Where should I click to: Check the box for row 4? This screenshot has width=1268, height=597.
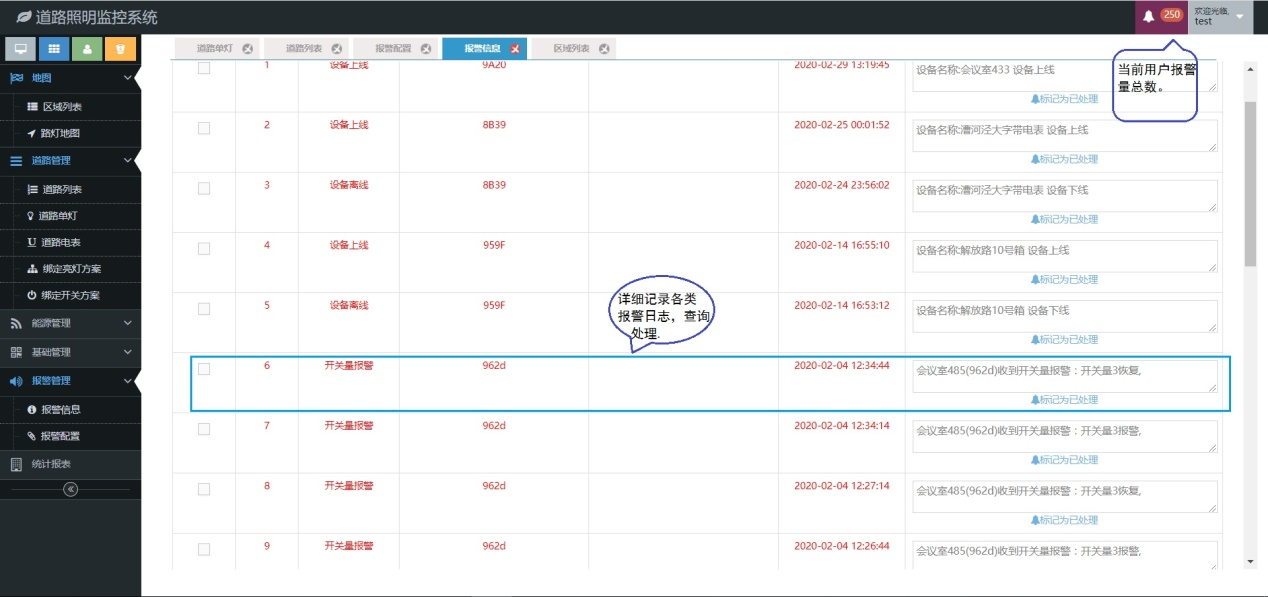coord(204,249)
